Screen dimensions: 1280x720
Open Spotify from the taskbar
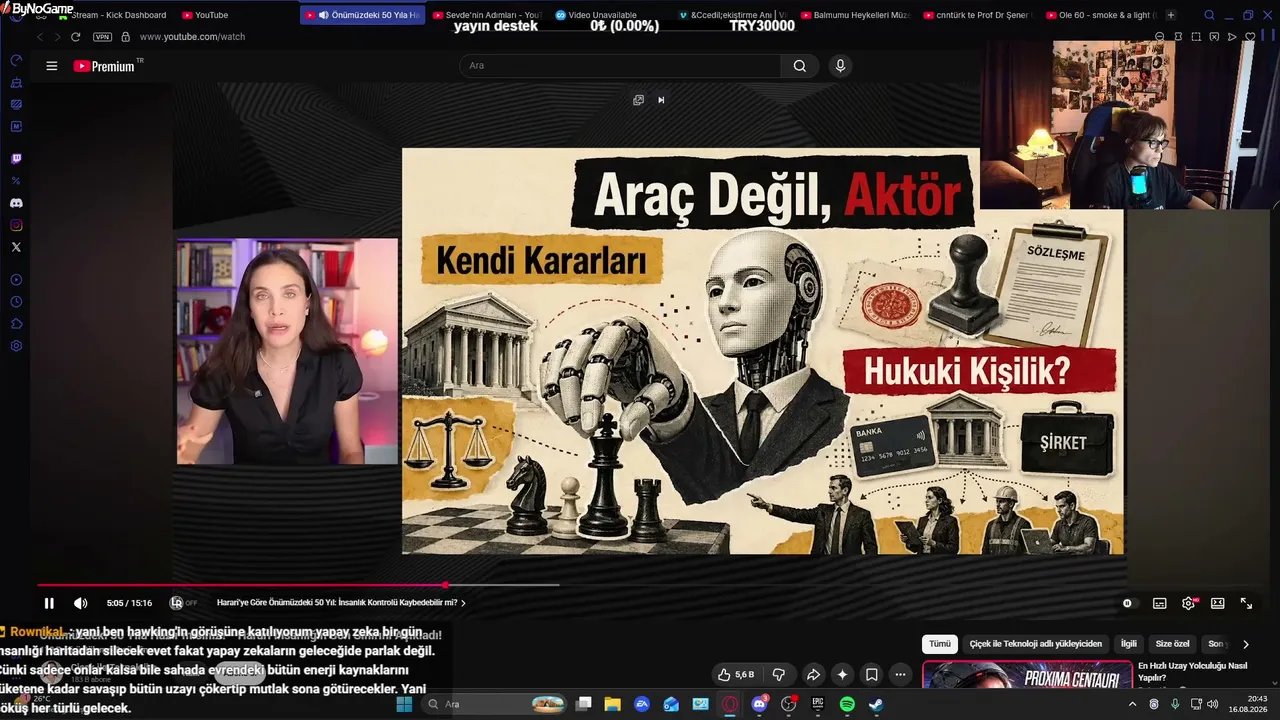click(847, 704)
